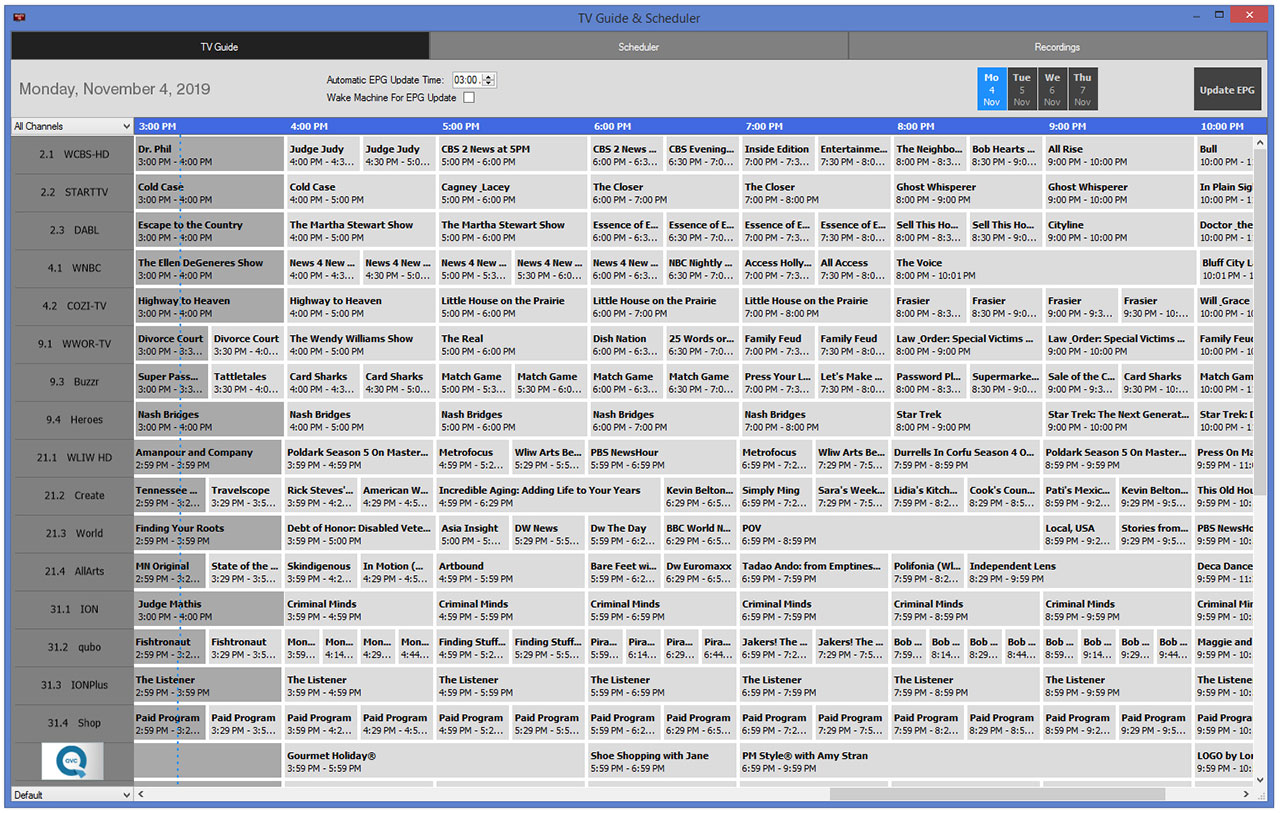Select Tuesday November 5 in the day selector
Image resolution: width=1280 pixels, height=813 pixels.
1021,88
